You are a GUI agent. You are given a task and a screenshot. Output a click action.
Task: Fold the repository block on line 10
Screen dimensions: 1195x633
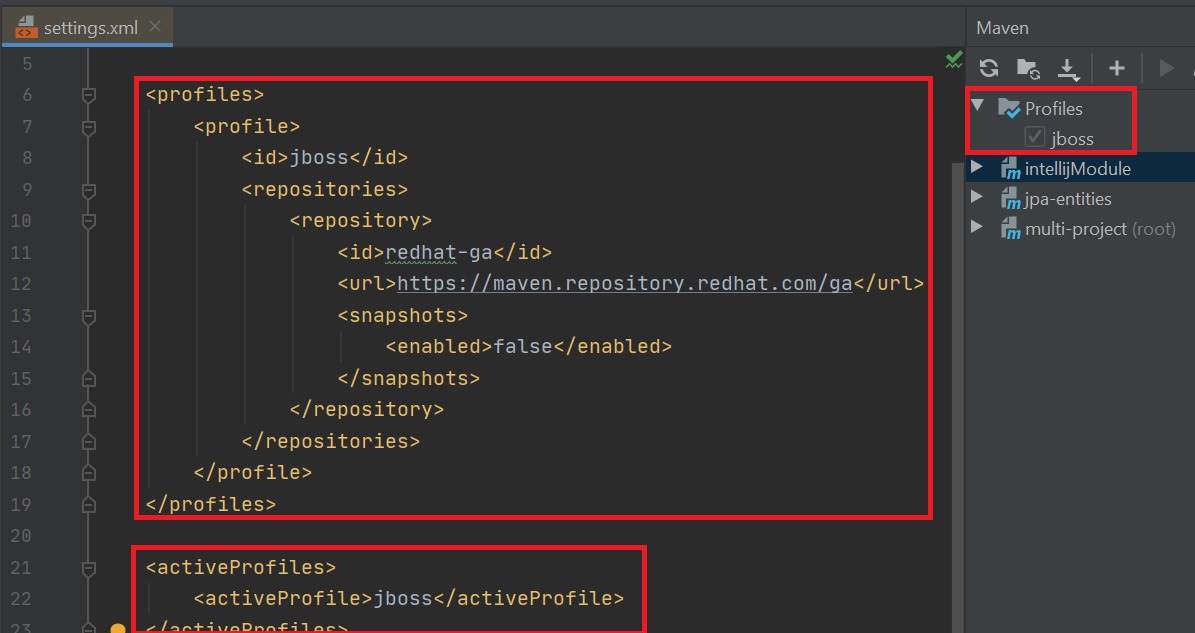coord(89,221)
